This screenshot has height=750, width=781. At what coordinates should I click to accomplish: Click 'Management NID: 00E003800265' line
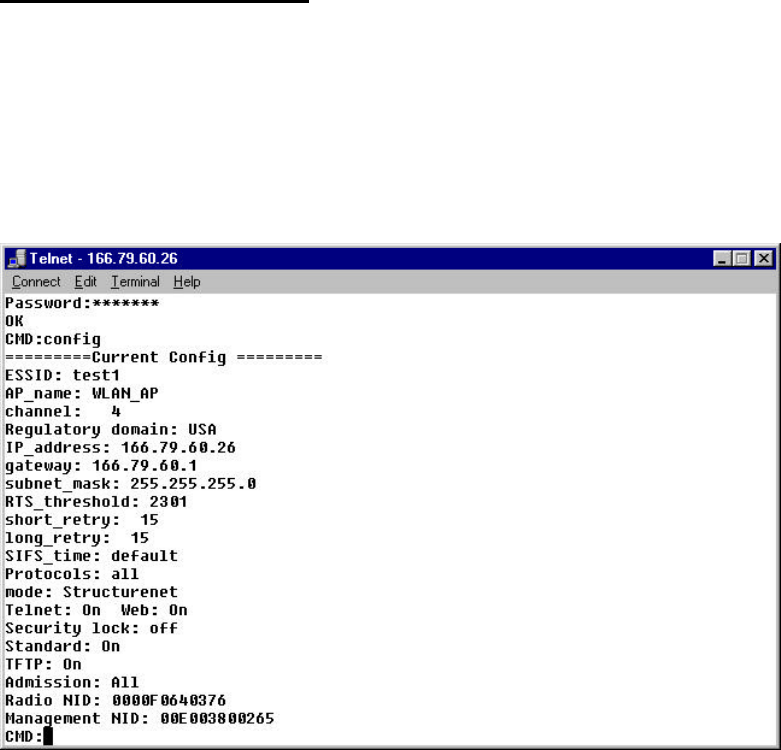(x=139, y=719)
